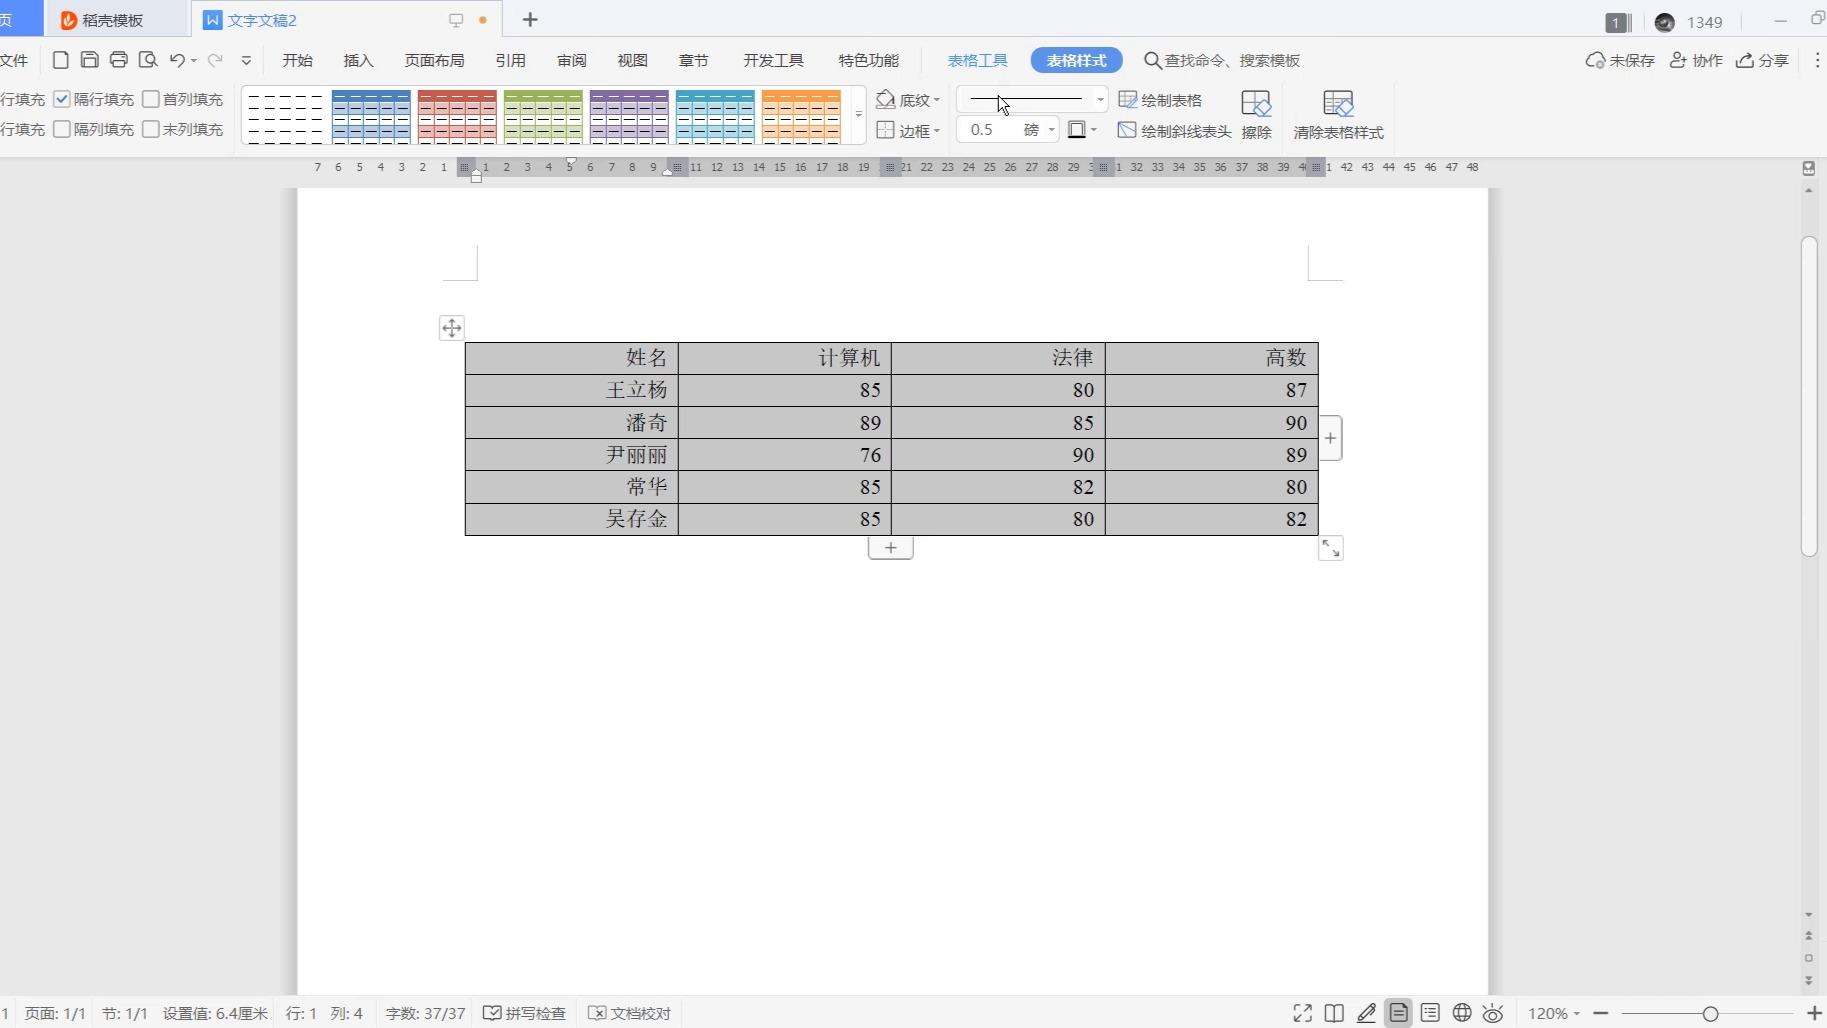Open the 文档校对 proofreading tool
The height and width of the screenshot is (1028, 1827).
pos(629,1013)
